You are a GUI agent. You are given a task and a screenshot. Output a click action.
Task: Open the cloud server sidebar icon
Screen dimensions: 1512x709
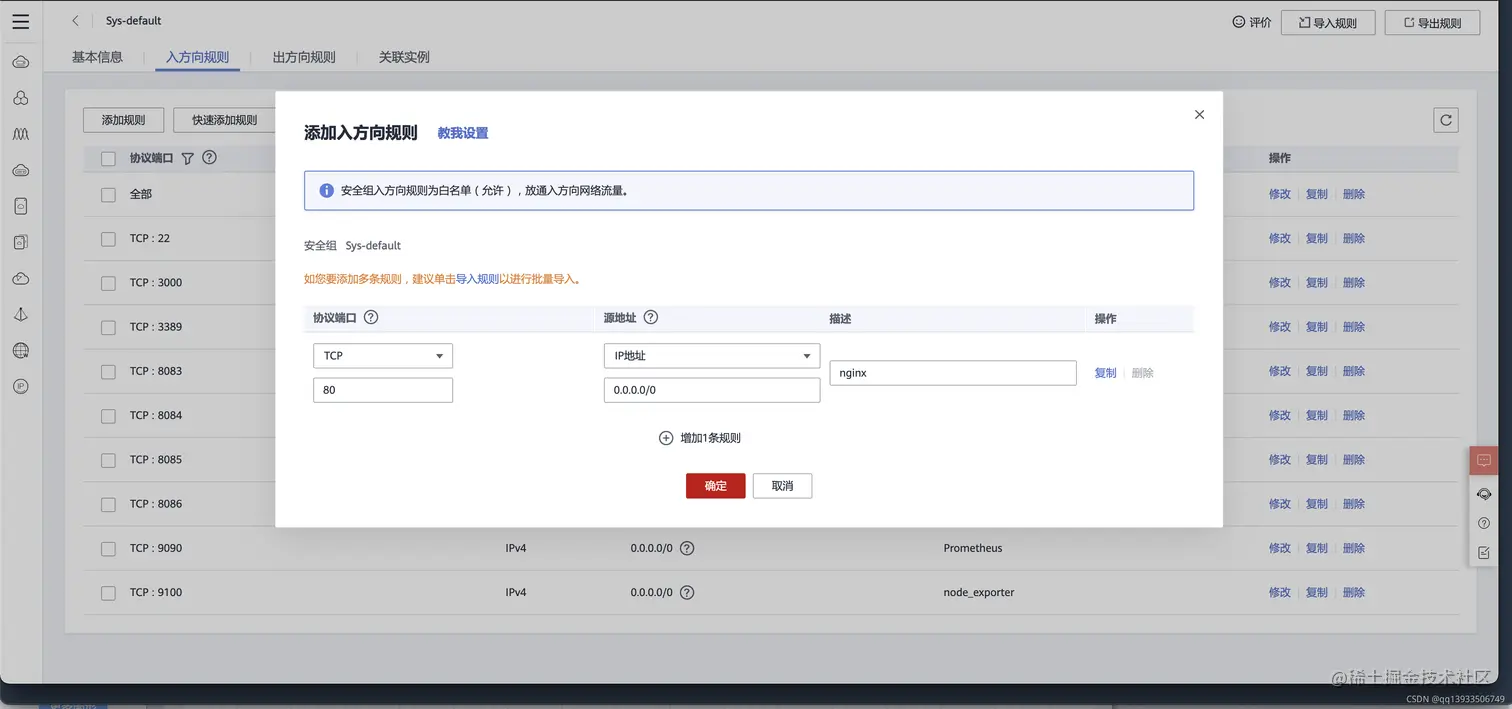coord(21,63)
